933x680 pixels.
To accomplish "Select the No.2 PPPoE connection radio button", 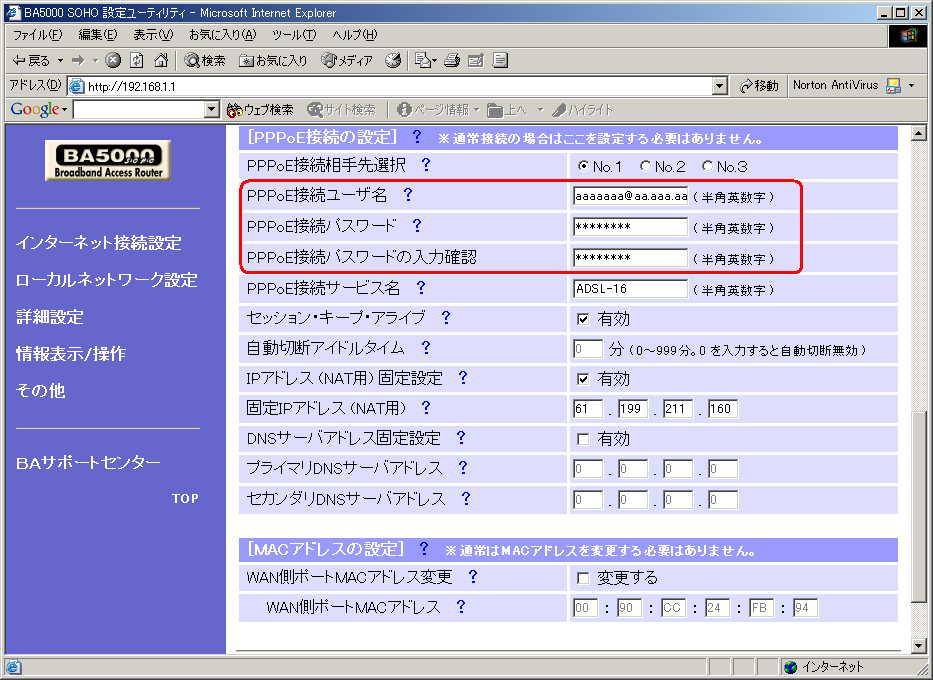I will click(646, 166).
